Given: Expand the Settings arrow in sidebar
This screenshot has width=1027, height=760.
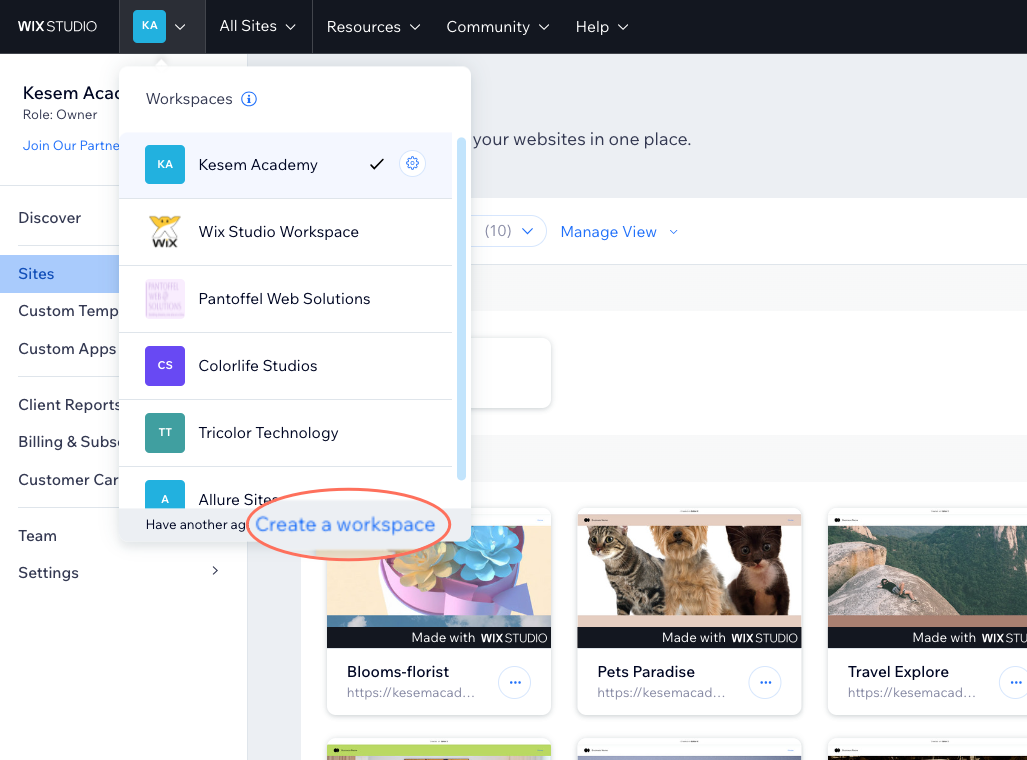Looking at the screenshot, I should pyautogui.click(x=215, y=571).
